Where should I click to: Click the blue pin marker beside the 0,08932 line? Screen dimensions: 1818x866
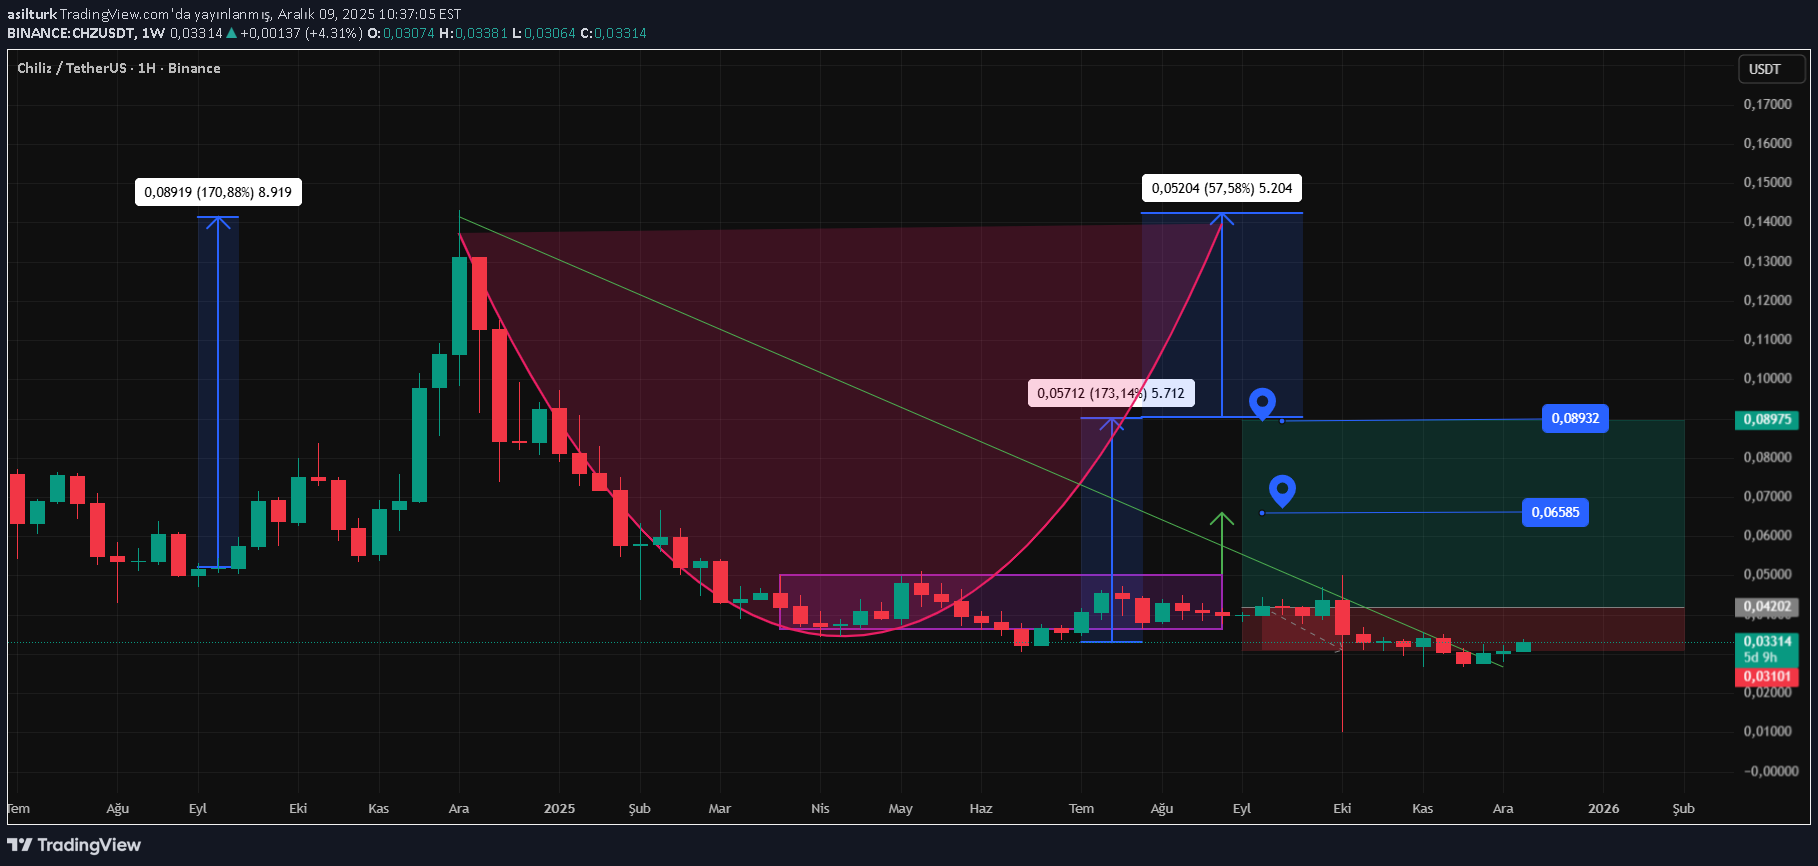[1262, 403]
